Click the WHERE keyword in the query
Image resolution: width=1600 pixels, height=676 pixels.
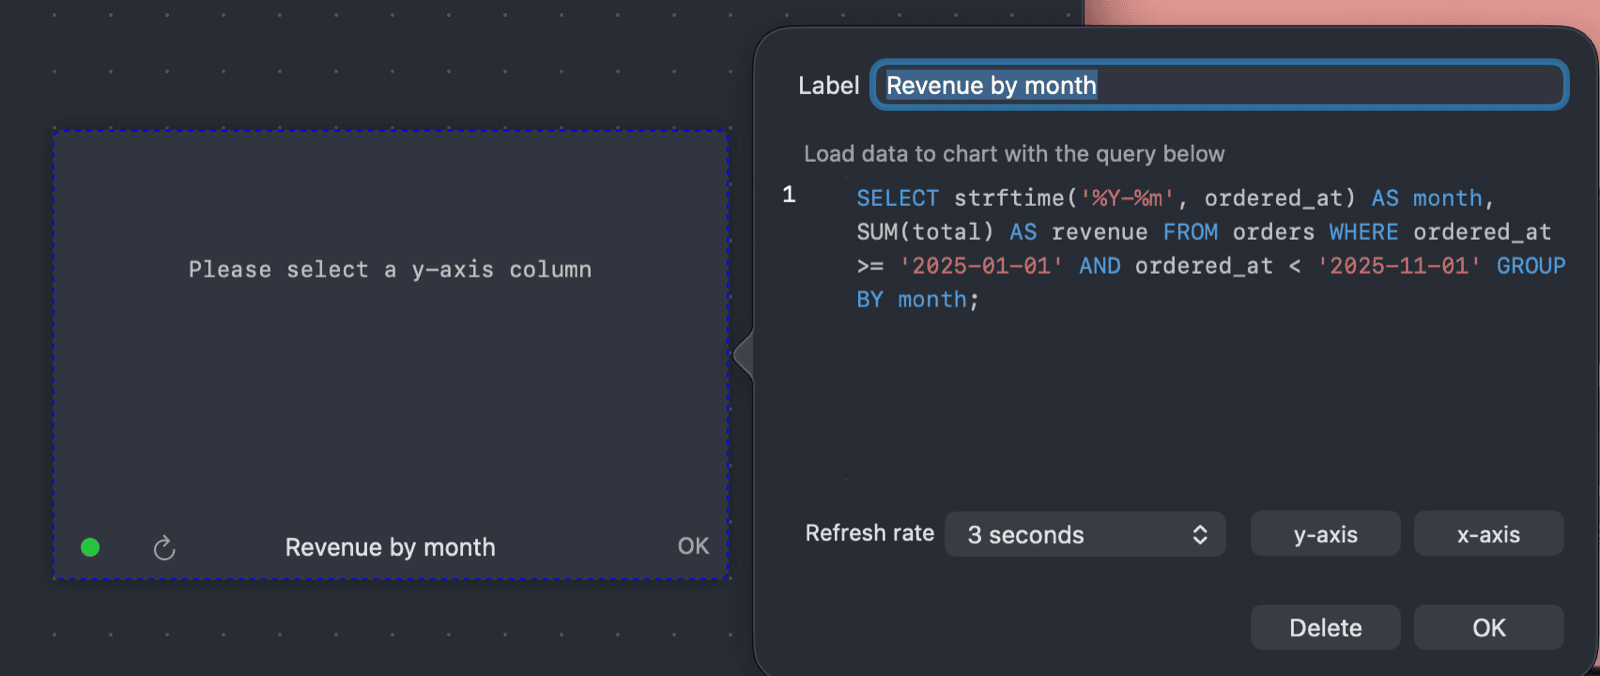coord(1363,232)
